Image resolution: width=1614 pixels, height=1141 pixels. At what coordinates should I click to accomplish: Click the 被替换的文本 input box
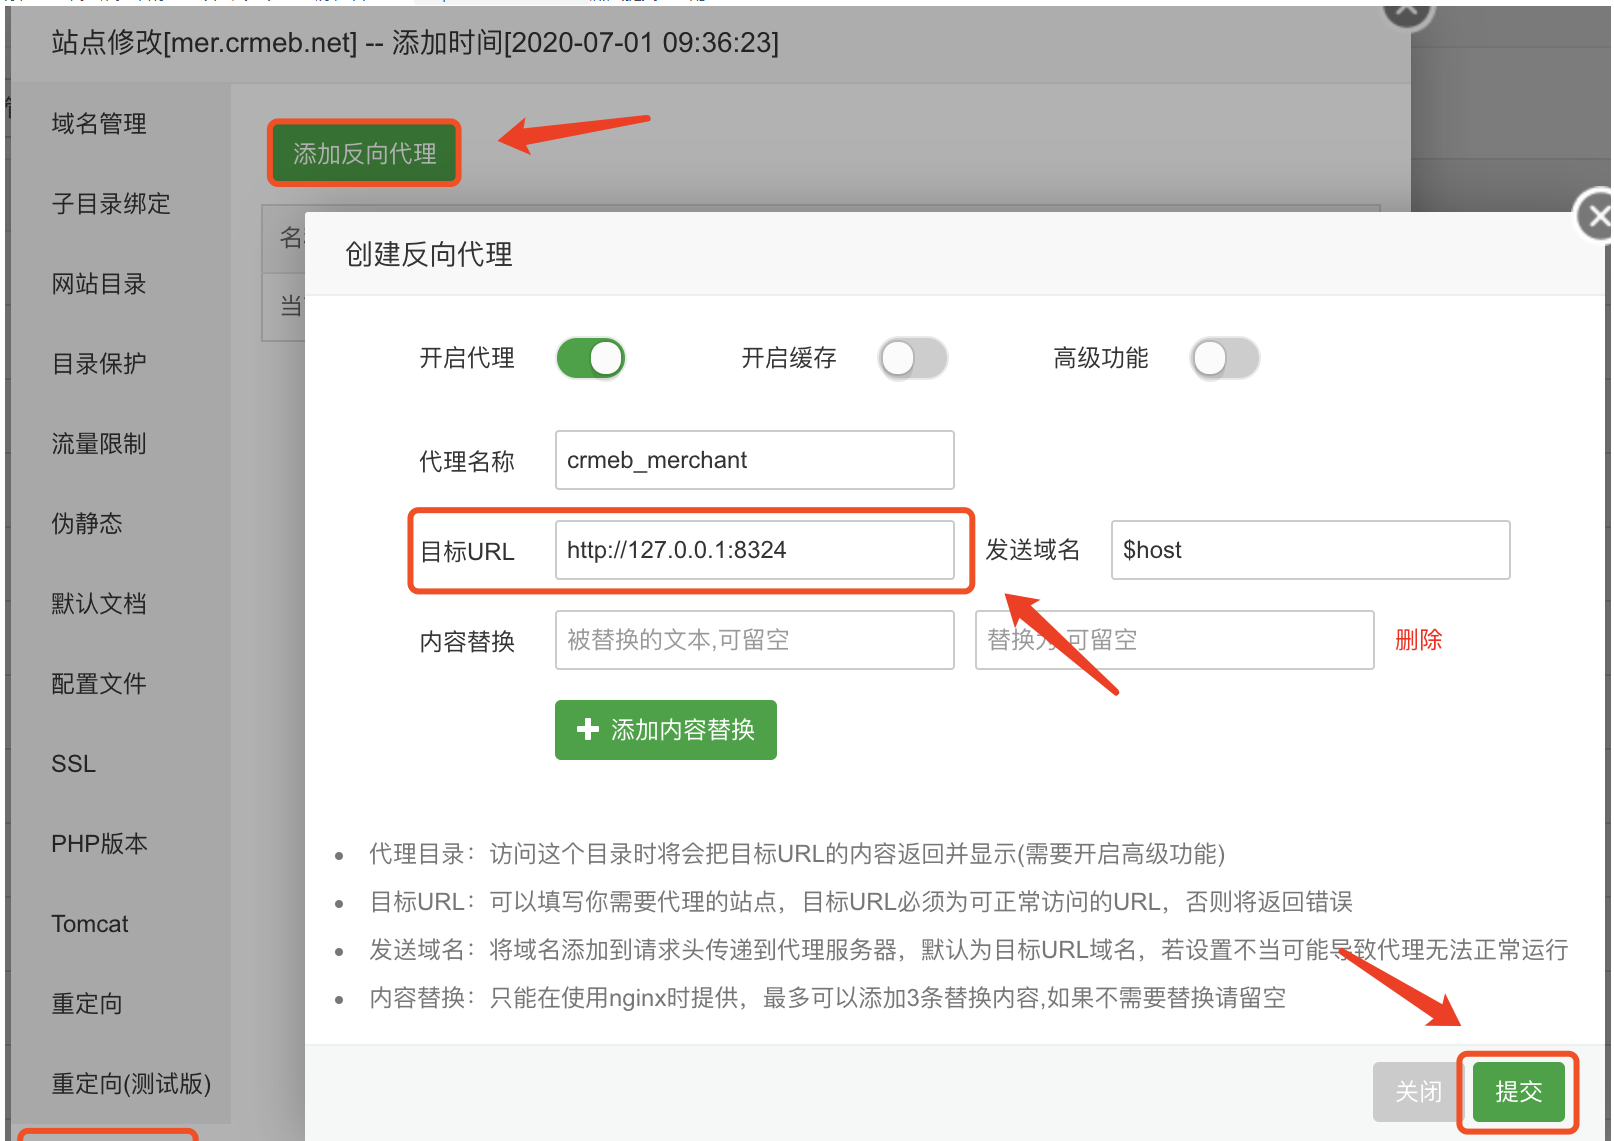click(754, 640)
